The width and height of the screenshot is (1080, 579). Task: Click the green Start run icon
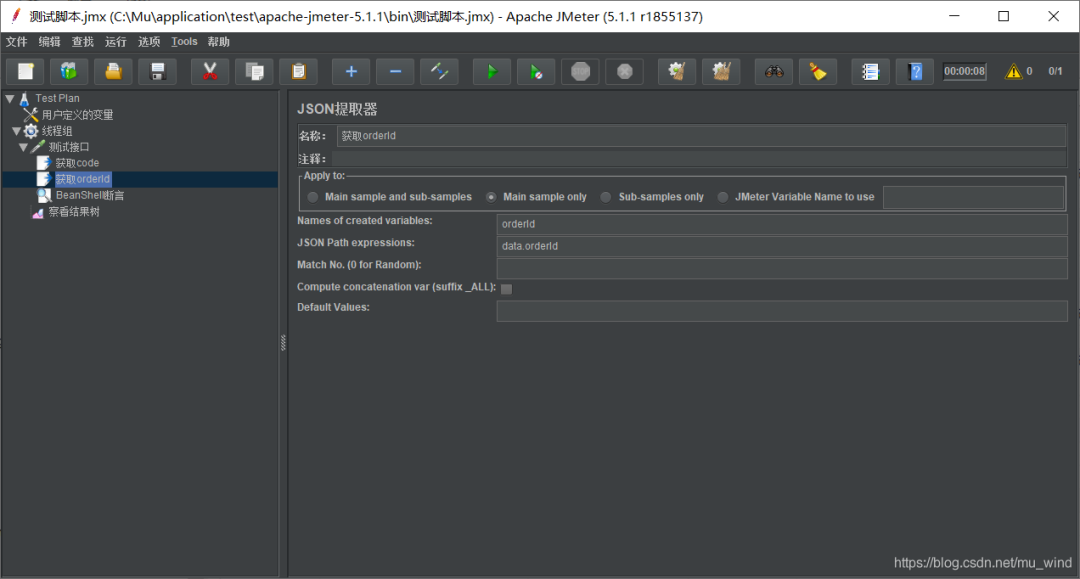coord(491,71)
